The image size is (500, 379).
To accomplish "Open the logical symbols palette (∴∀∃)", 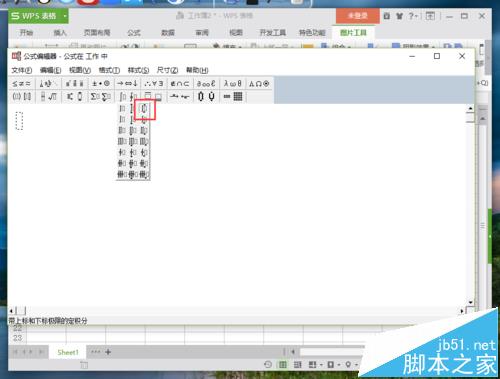I will [x=153, y=84].
